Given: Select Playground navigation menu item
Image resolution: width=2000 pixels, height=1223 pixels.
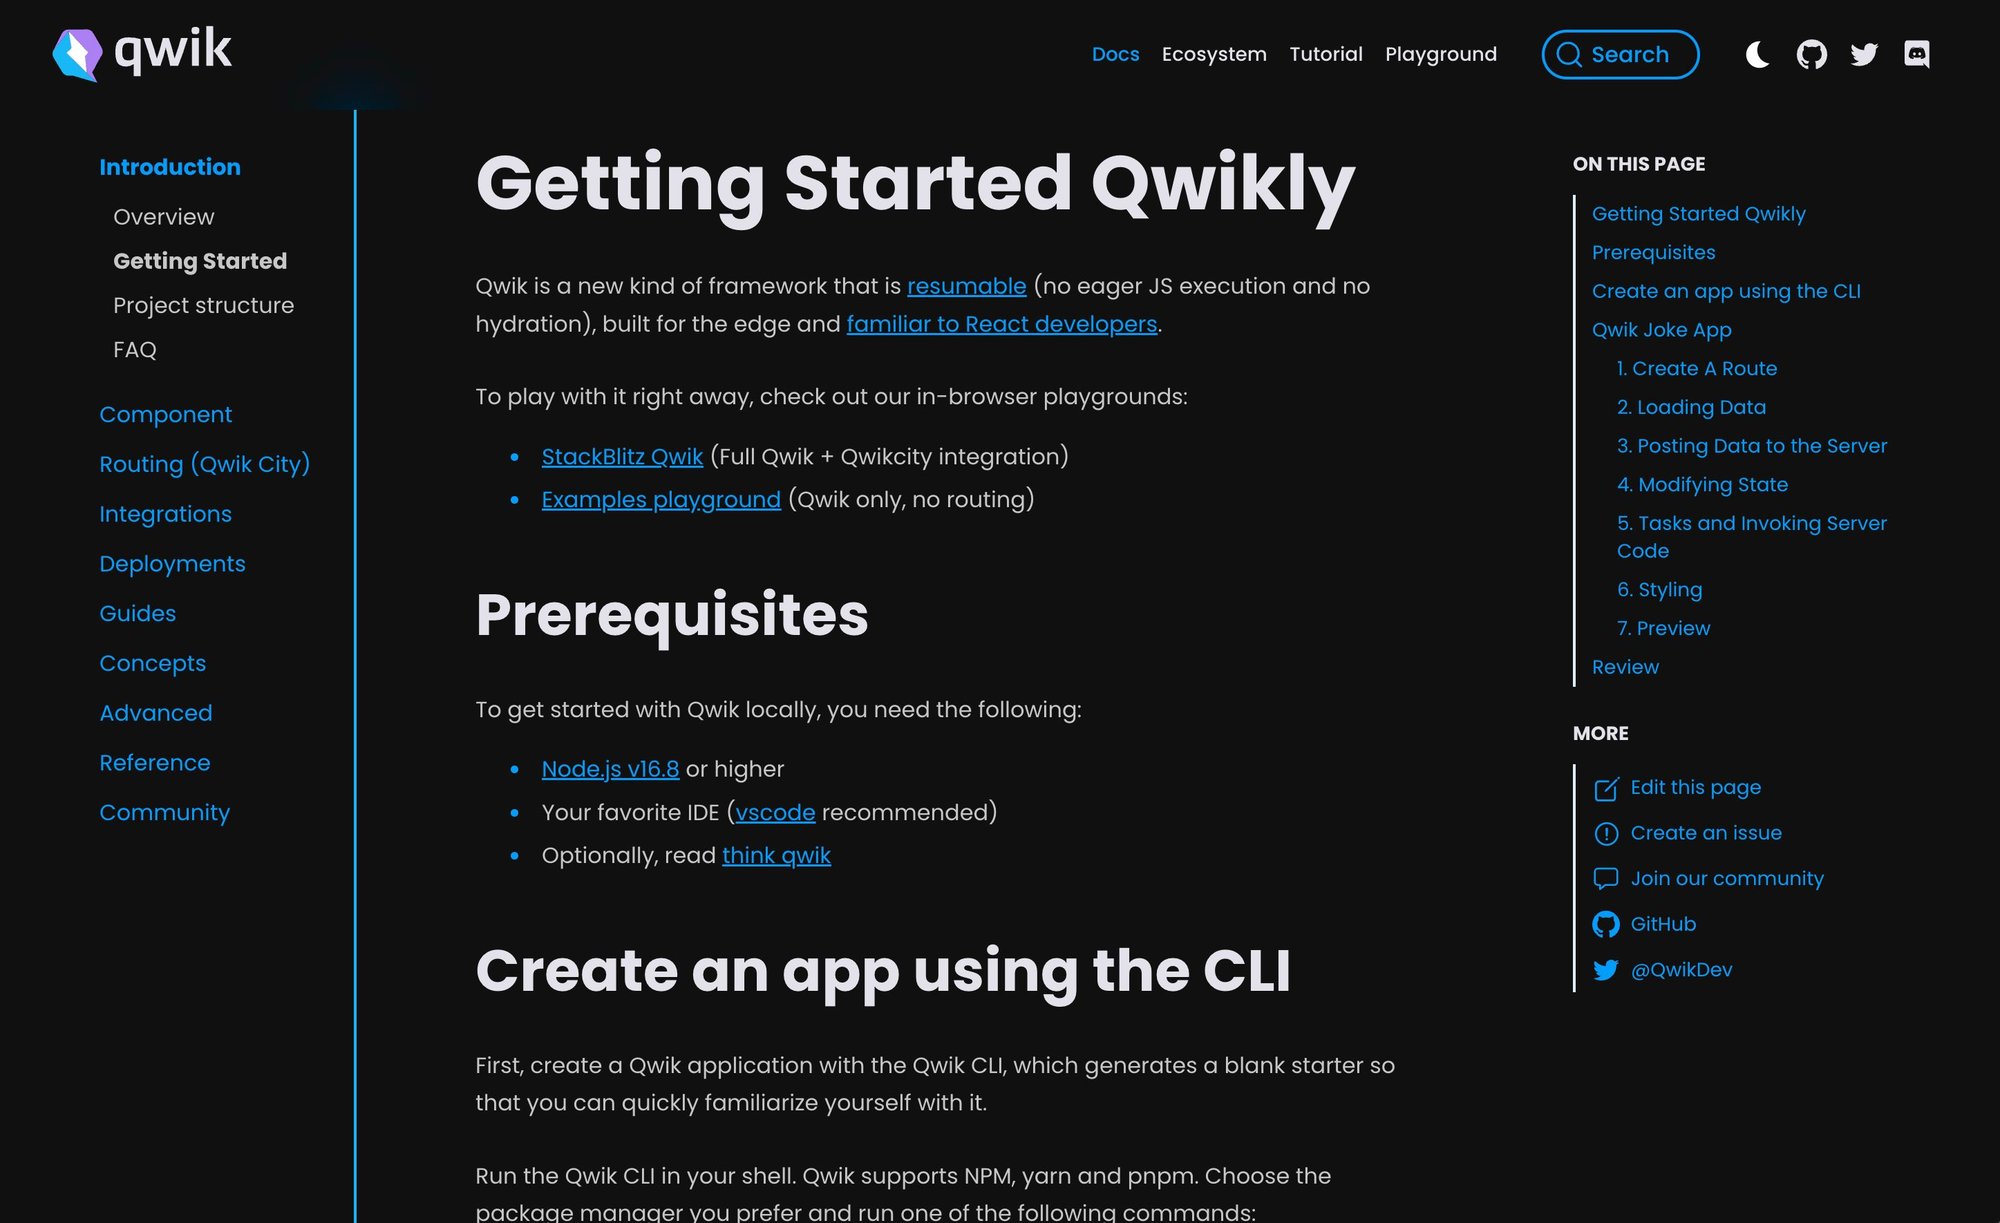Looking at the screenshot, I should [x=1440, y=53].
